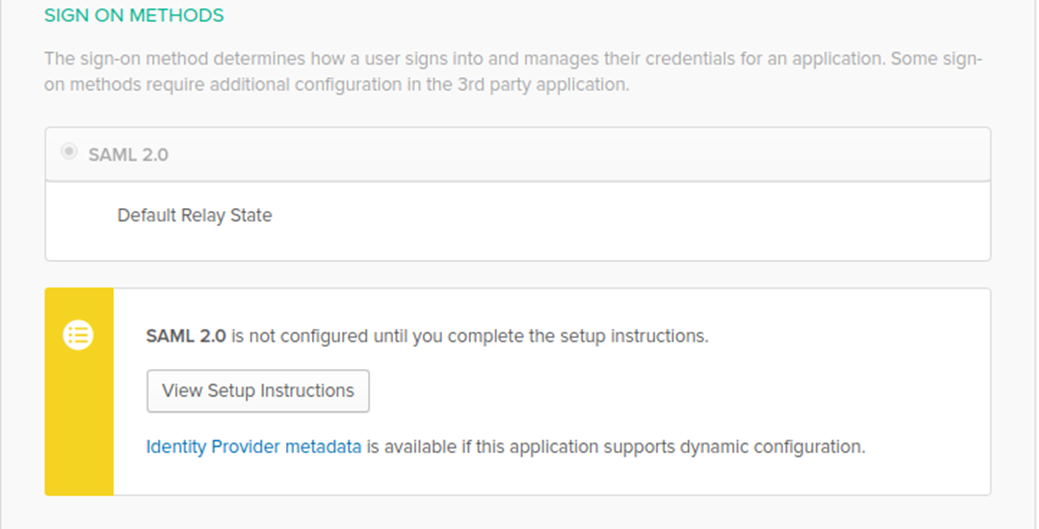Open the Identity Provider metadata link
The image size is (1039, 529).
click(x=253, y=447)
